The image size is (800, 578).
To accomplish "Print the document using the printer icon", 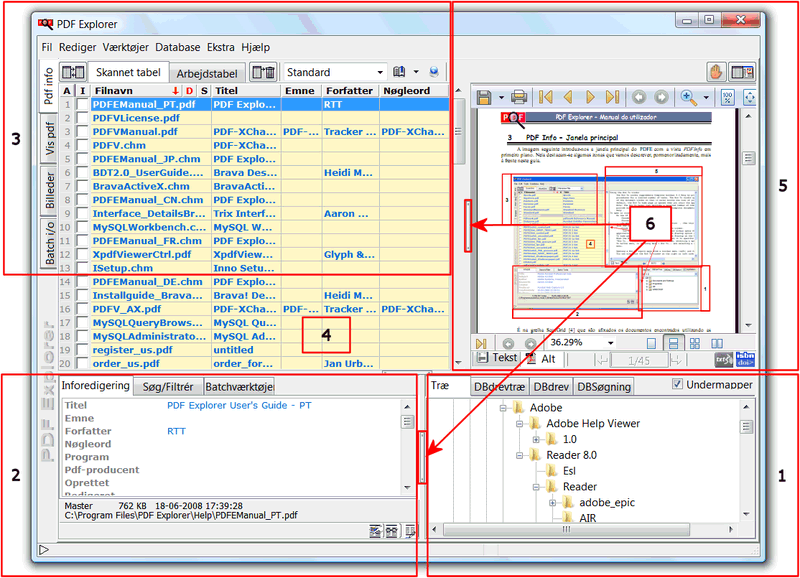I will [x=519, y=97].
